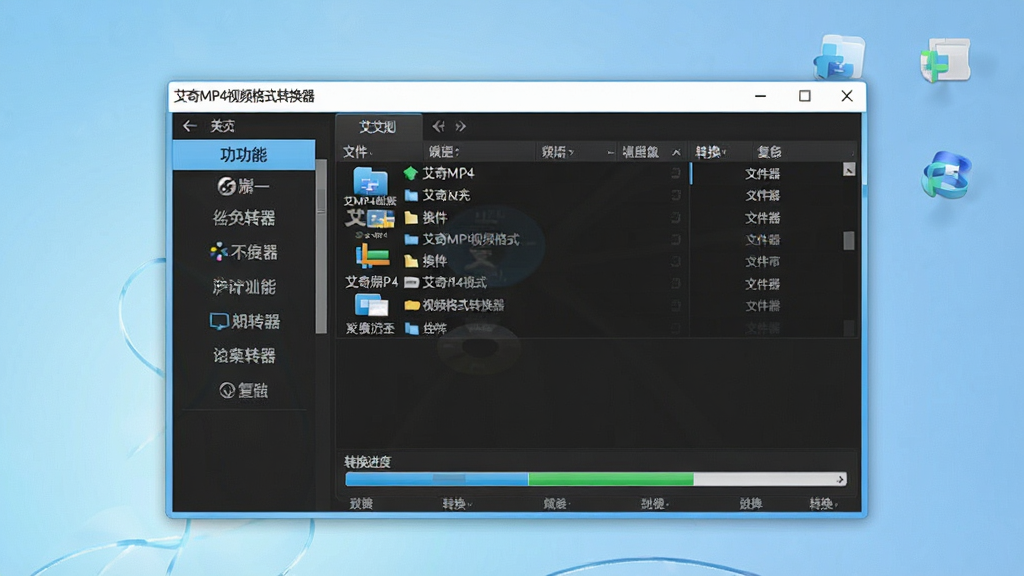Click the blue folder icon beside 艾奇MP视频格式
The image size is (1024, 576).
(x=411, y=240)
